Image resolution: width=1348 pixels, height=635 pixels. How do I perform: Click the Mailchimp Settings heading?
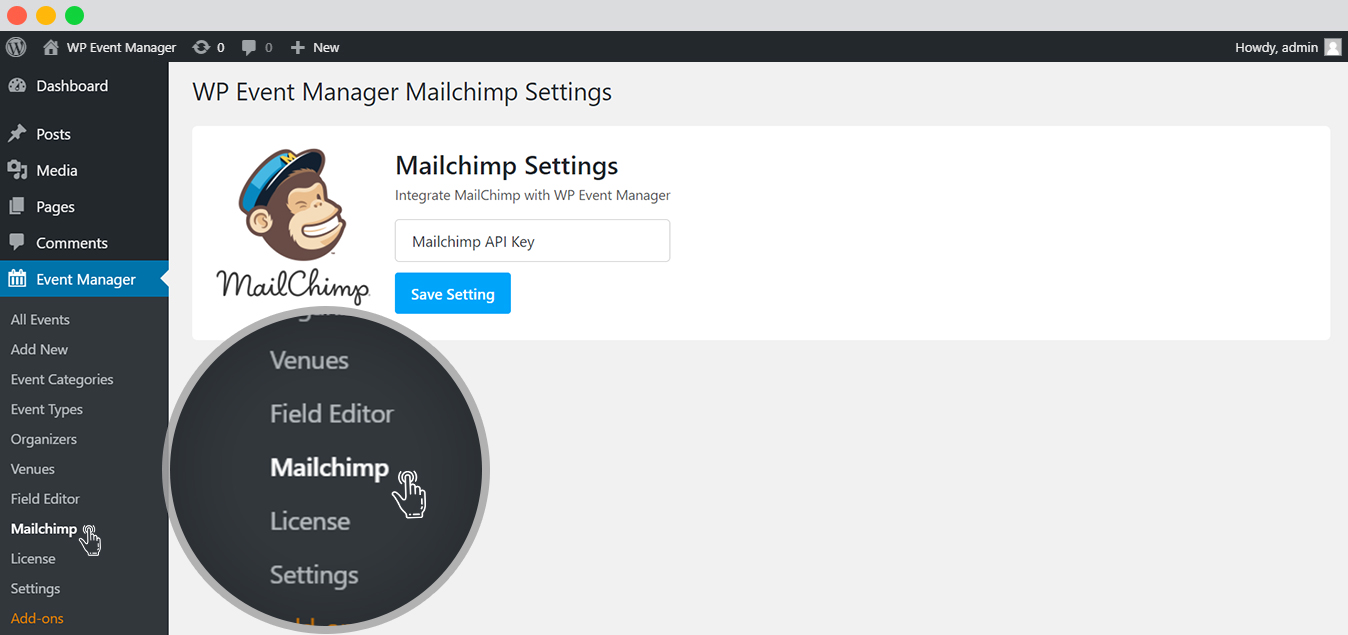pyautogui.click(x=507, y=165)
